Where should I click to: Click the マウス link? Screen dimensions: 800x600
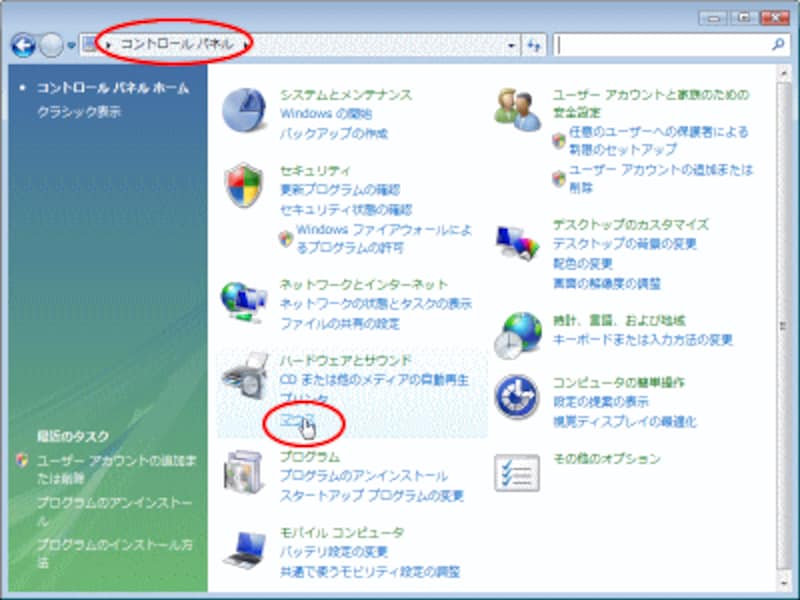click(297, 420)
